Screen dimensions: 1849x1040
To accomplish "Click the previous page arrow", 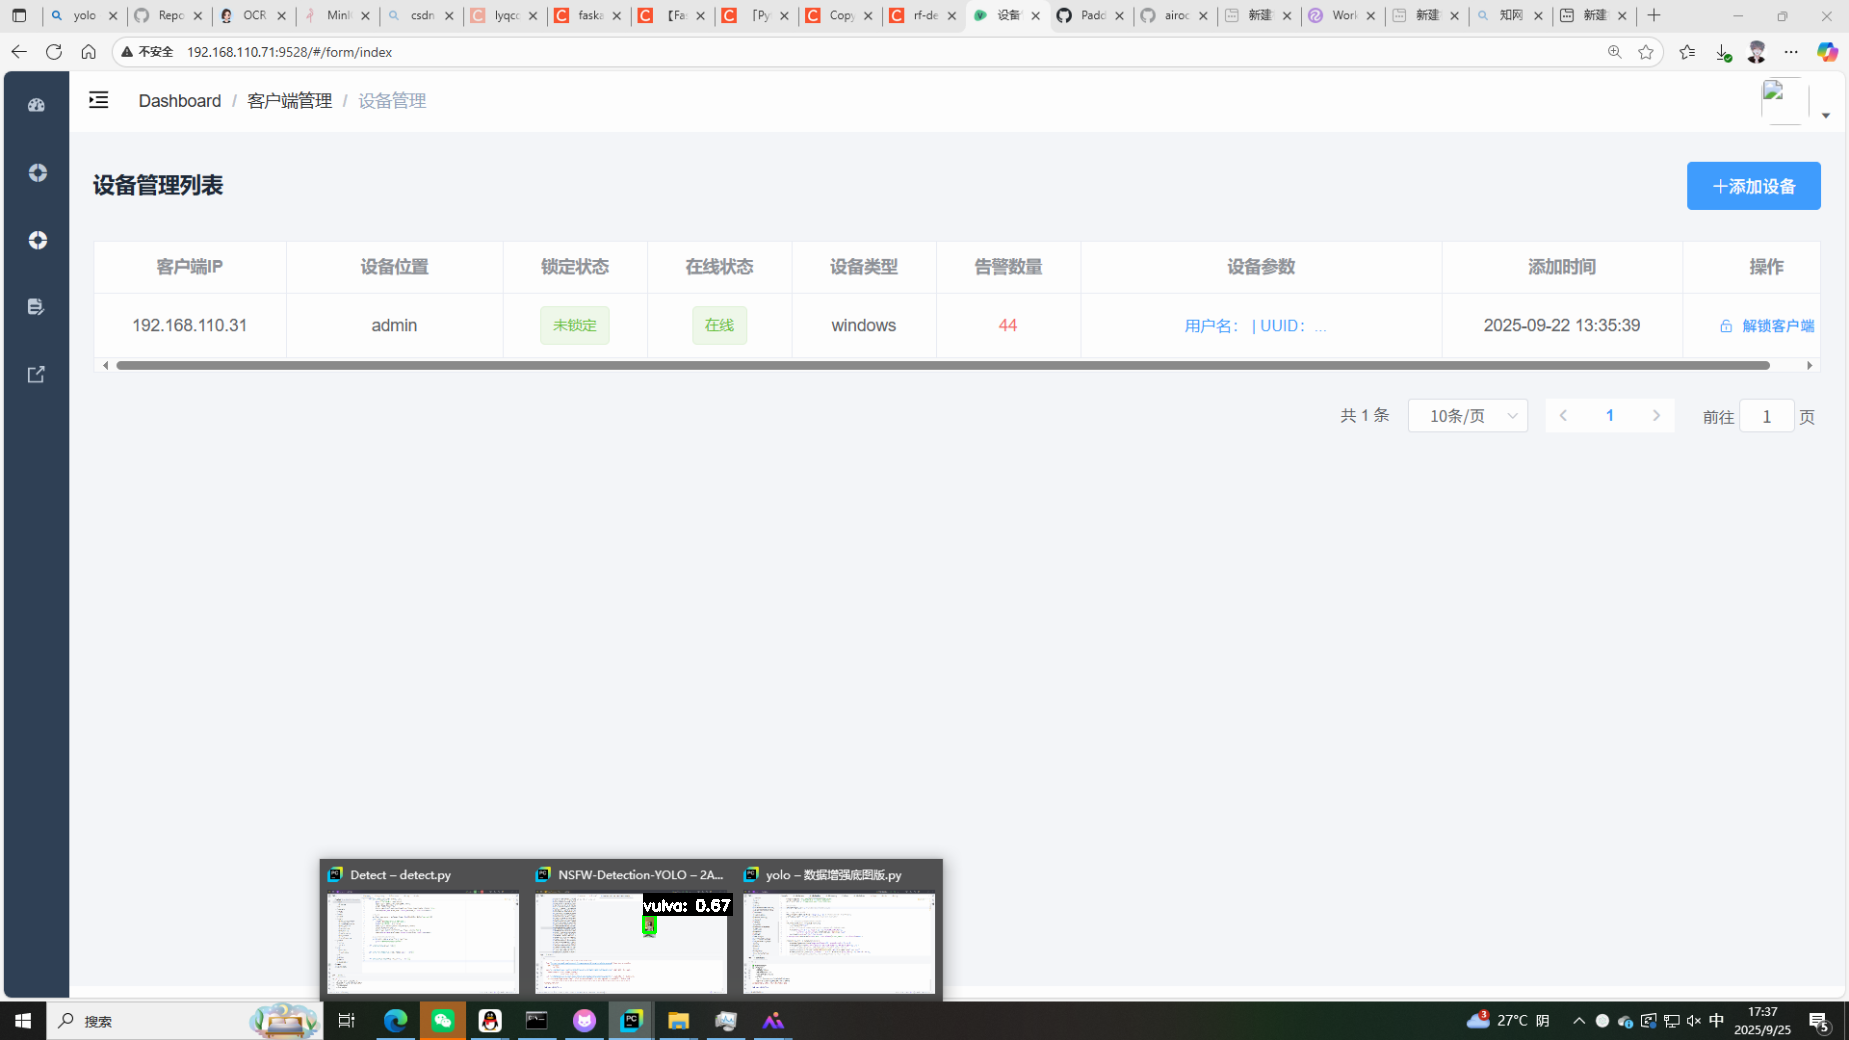I will tap(1563, 416).
